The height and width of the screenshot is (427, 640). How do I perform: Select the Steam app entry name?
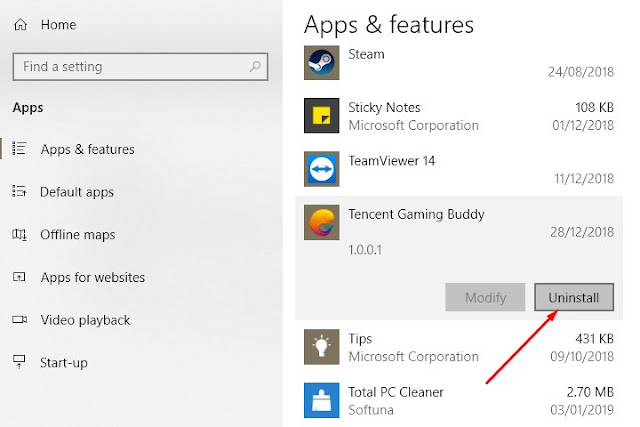(366, 54)
